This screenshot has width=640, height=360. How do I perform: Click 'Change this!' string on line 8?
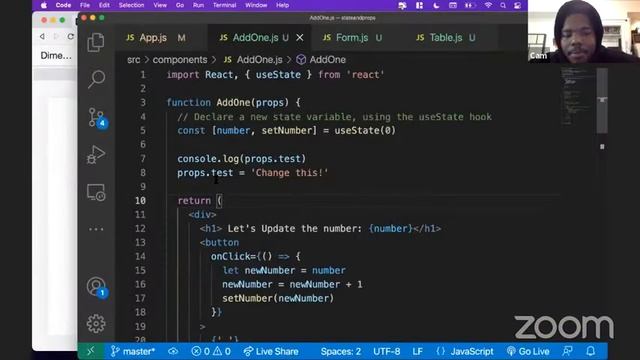pos(289,173)
